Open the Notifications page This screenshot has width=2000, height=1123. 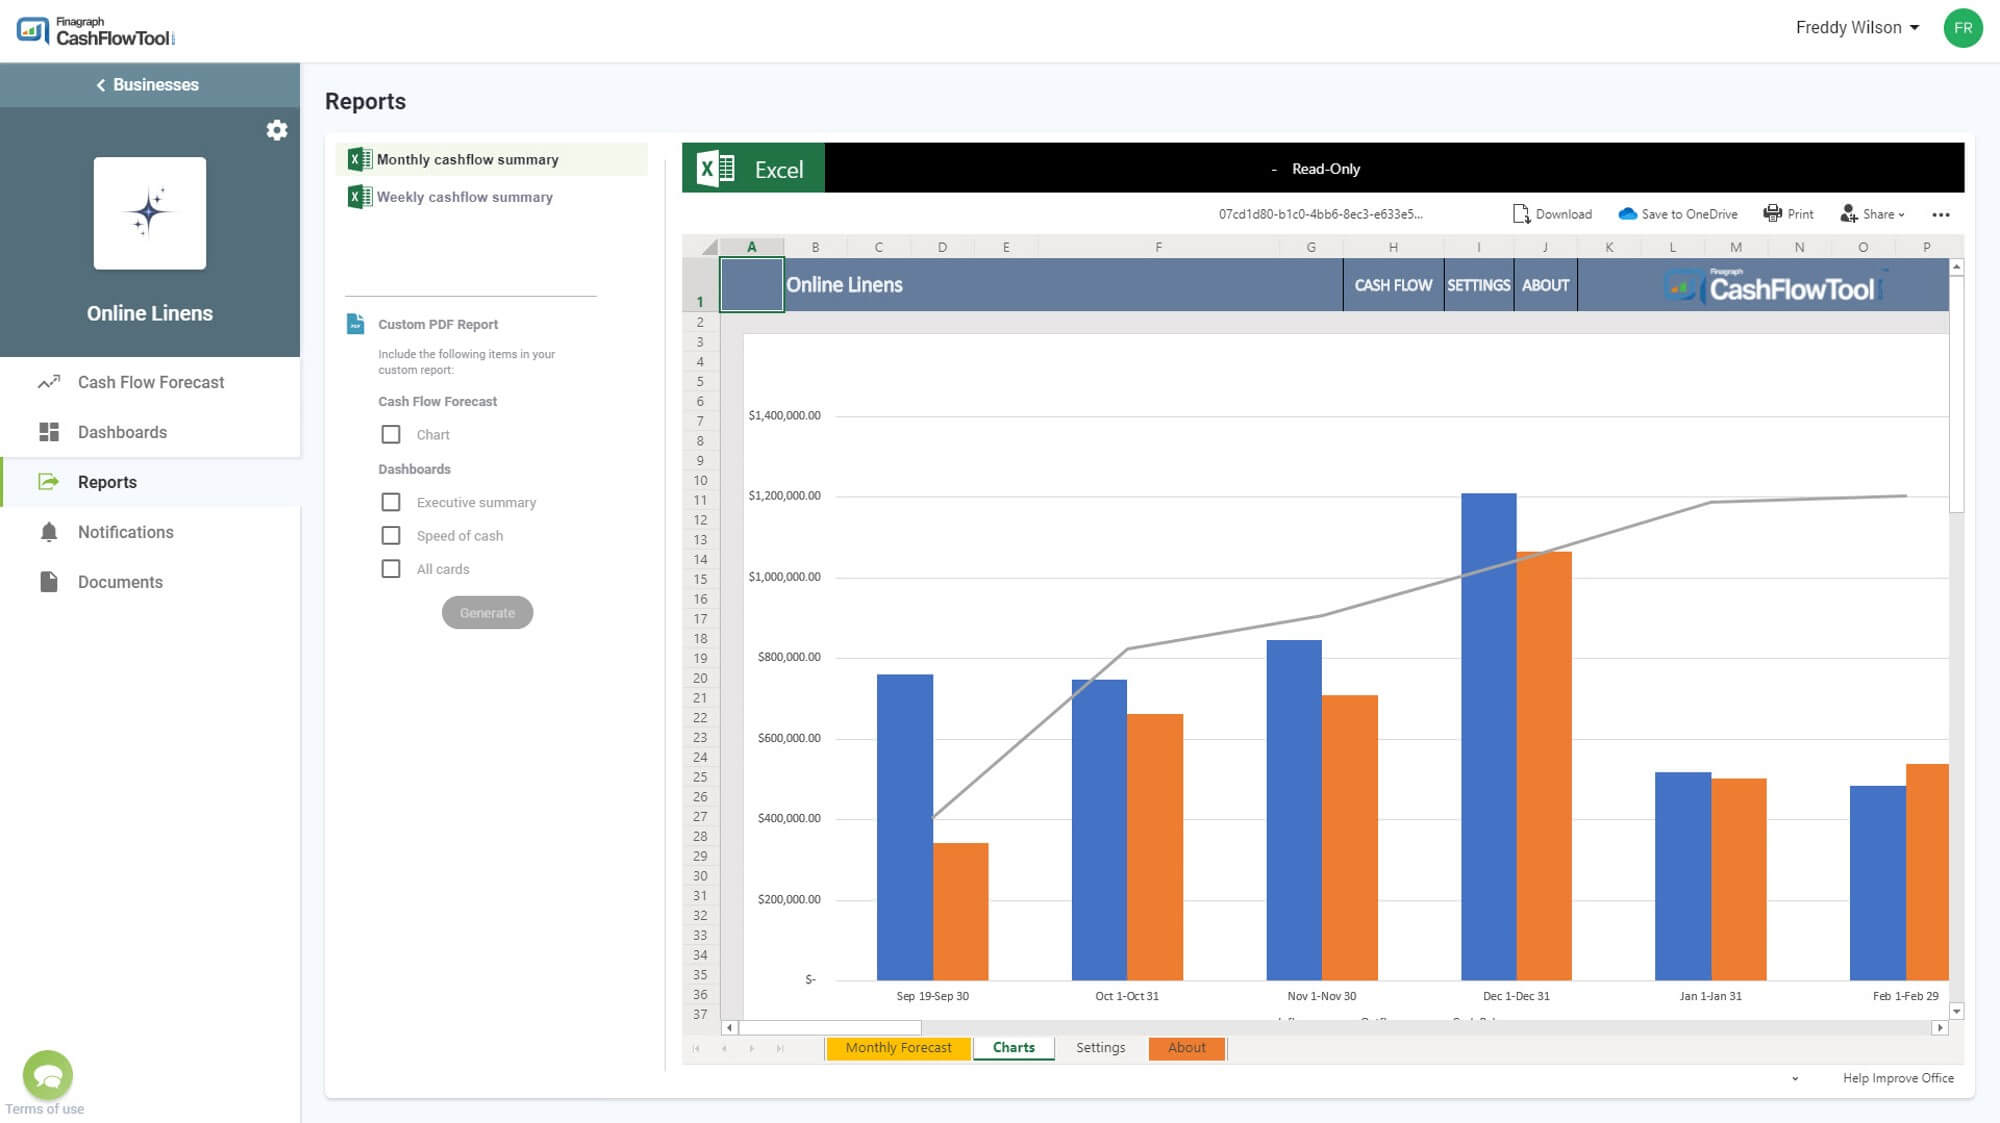pos(150,532)
